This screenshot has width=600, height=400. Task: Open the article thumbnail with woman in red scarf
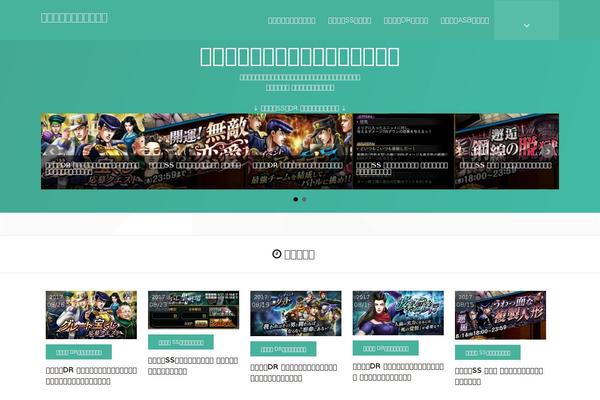pyautogui.click(x=398, y=313)
